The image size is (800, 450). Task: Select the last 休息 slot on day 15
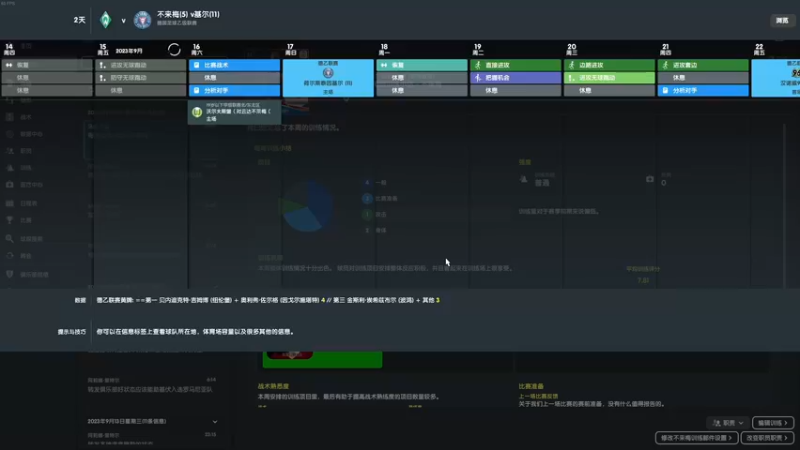point(141,90)
